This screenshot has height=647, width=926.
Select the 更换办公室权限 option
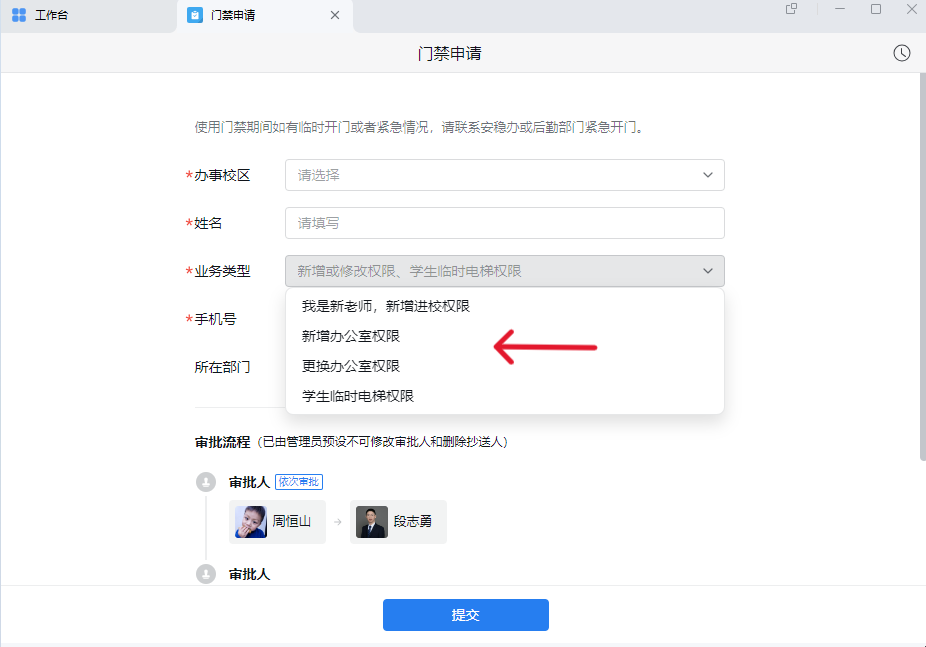[351, 366]
